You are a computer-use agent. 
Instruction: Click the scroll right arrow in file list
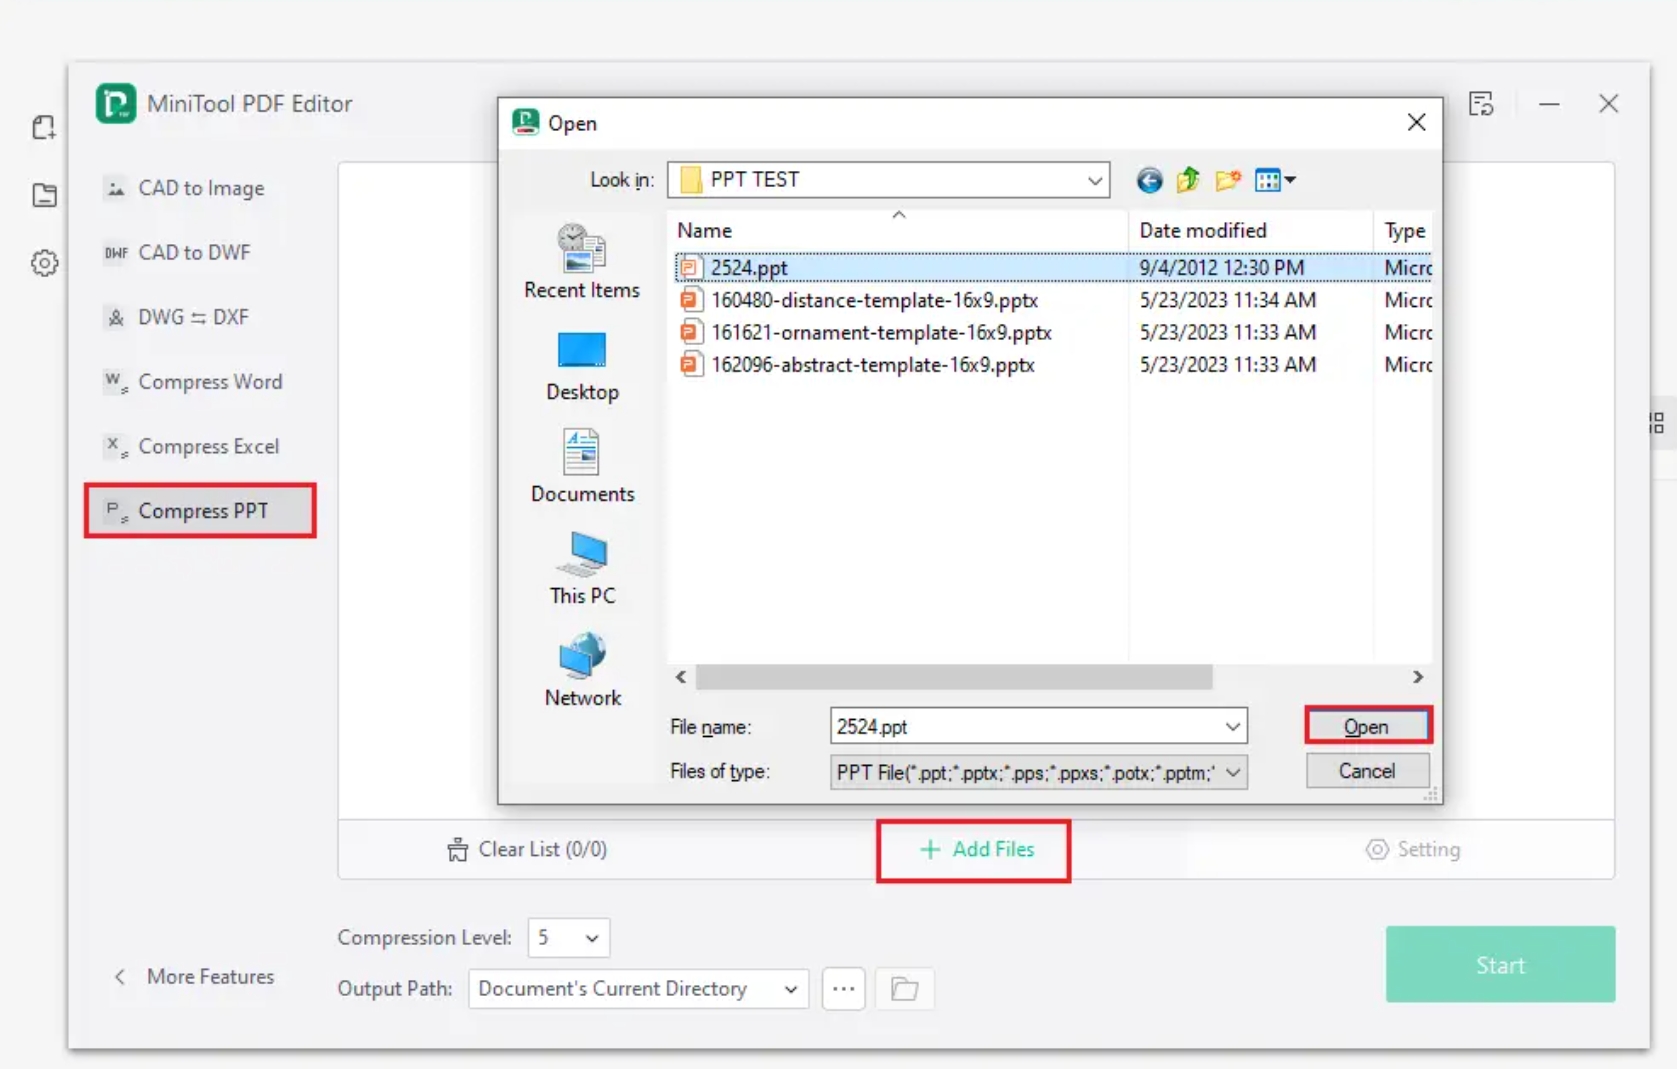[1418, 677]
